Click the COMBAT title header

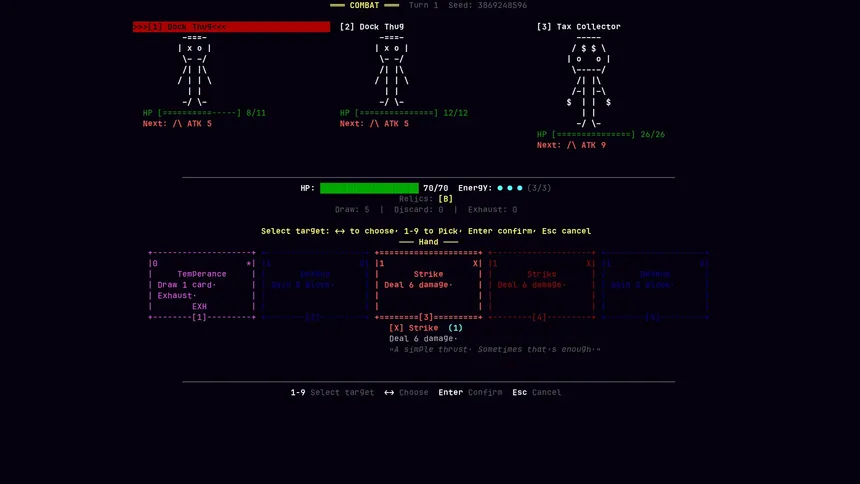[x=364, y=6]
